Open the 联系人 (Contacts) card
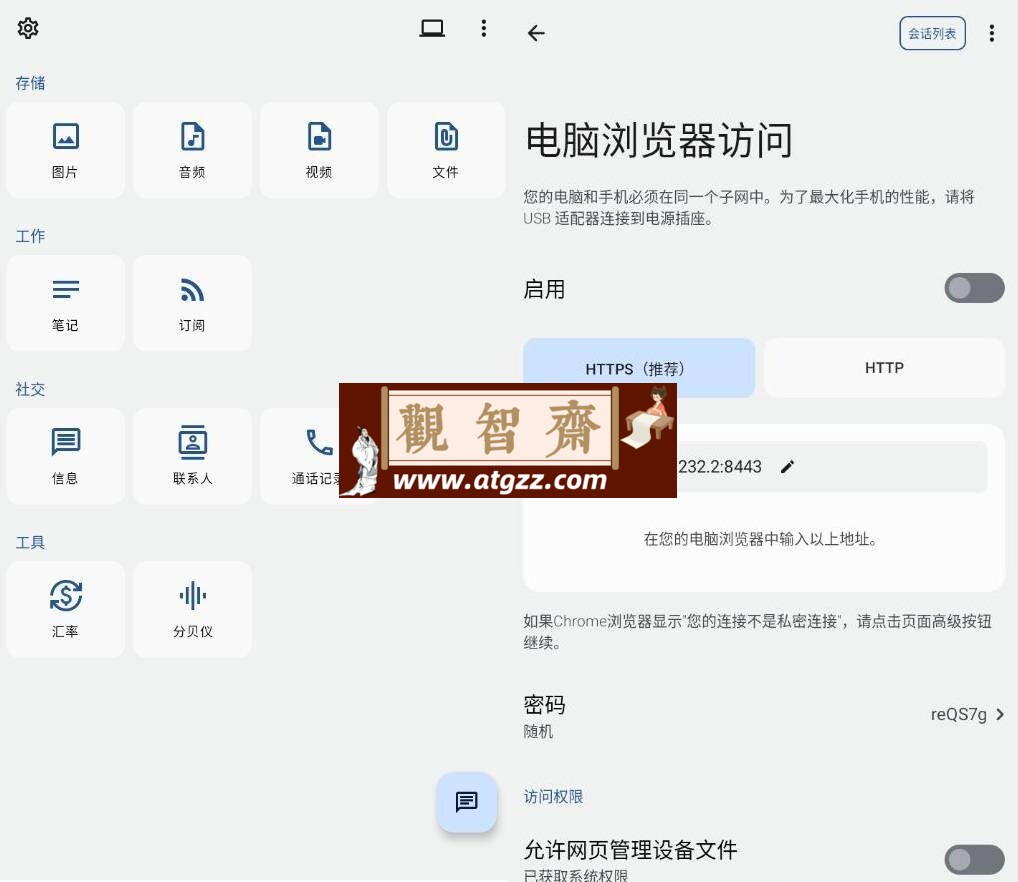This screenshot has height=882, width=1018. click(x=192, y=456)
